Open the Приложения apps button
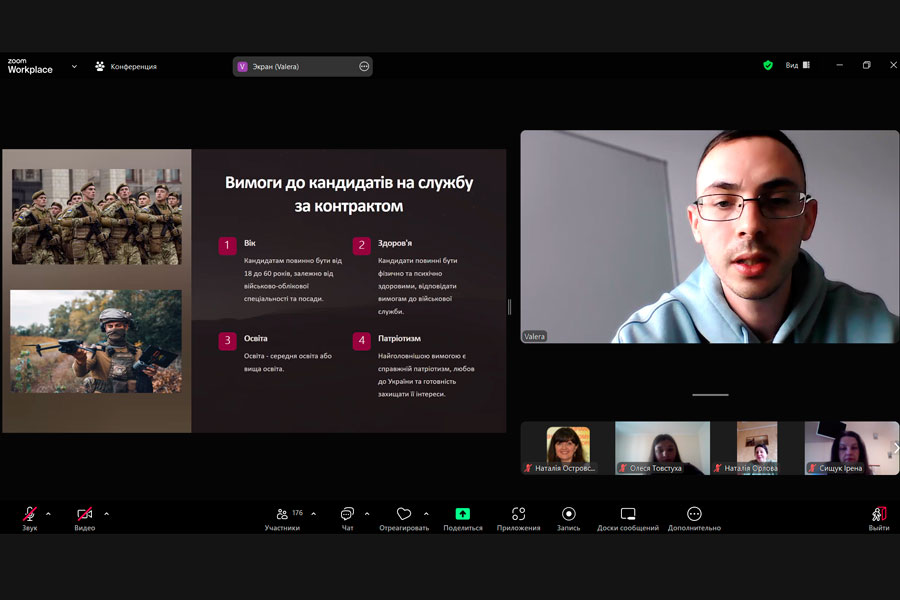Screen dimensions: 900x600 point(518,518)
